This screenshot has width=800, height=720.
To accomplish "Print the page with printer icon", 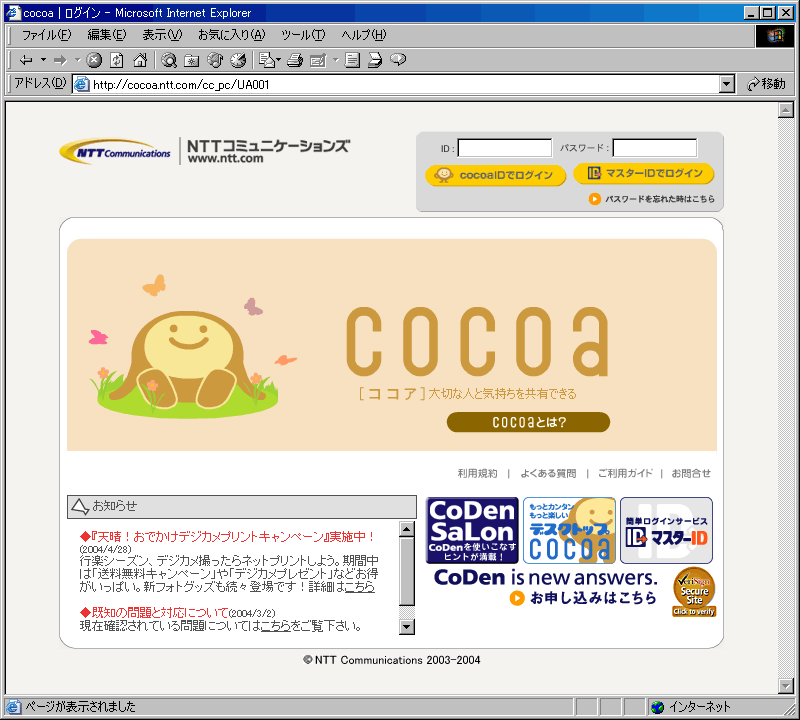I will coord(295,60).
